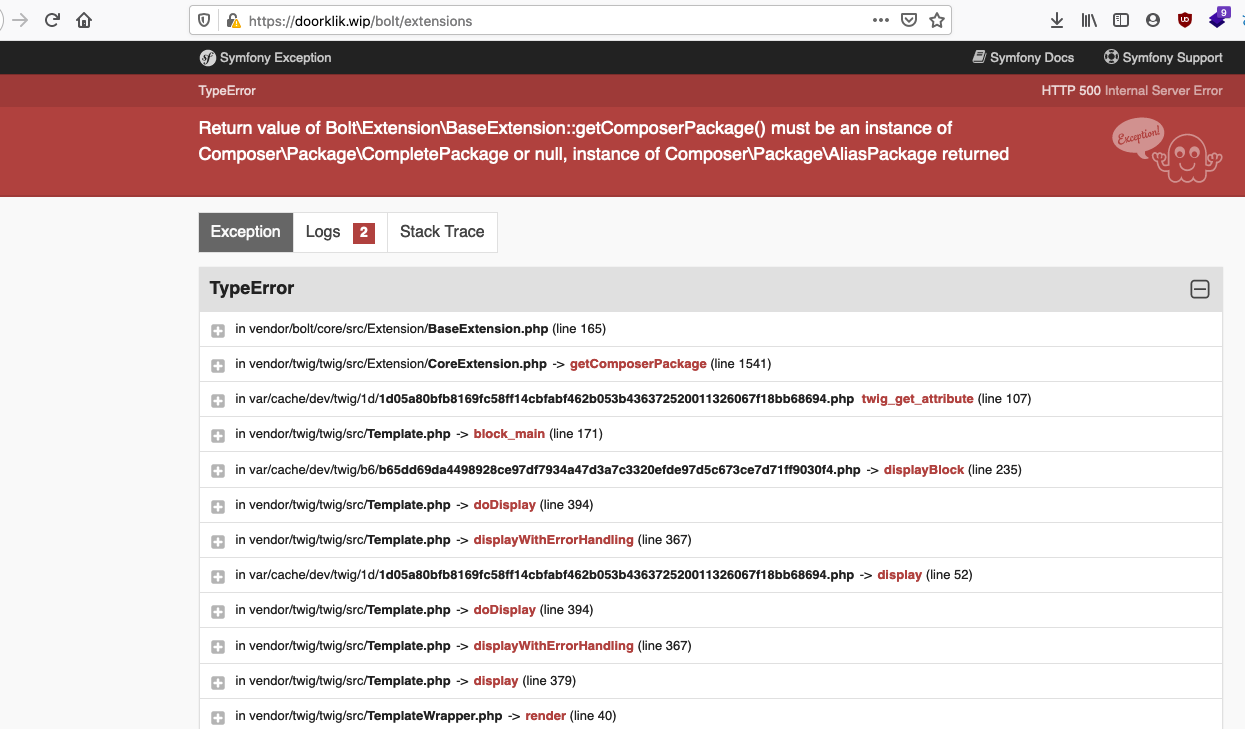Viewport: 1245px width, 729px height.
Task: Switch to the Stack Trace tab
Action: [442, 232]
